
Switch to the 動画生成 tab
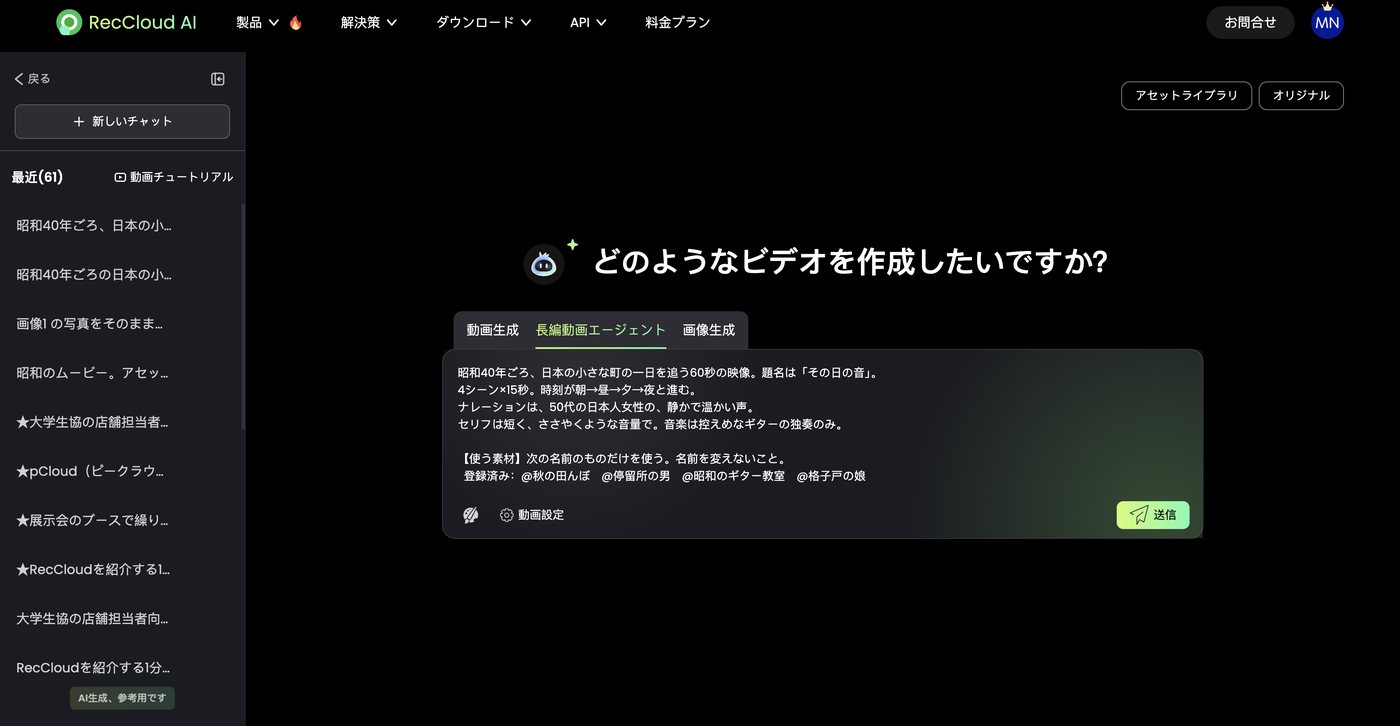click(x=493, y=330)
